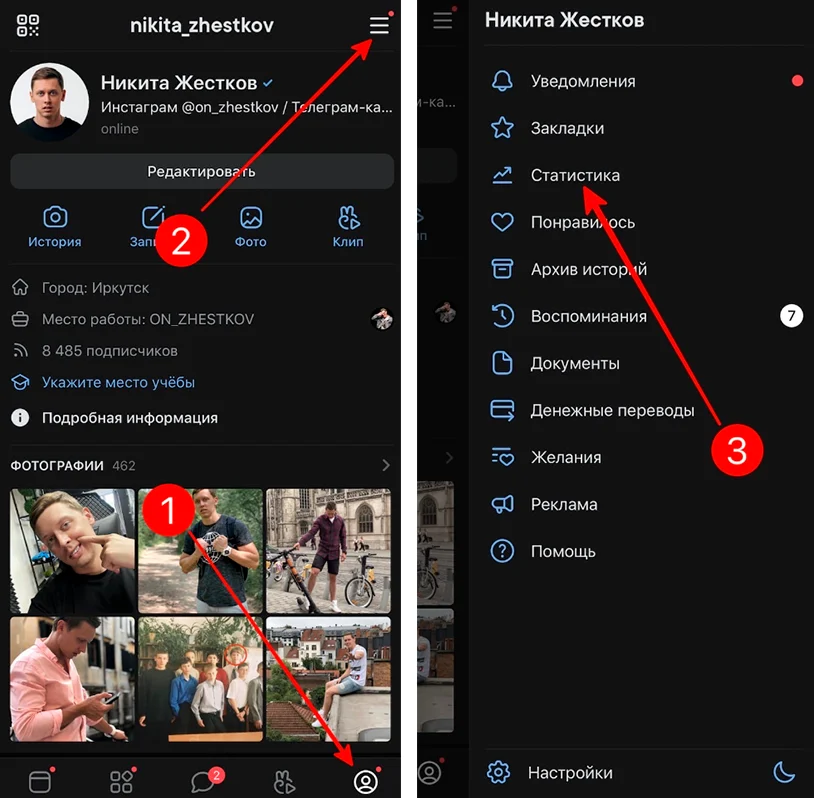Open the workplace group avatar thumbnail
814x798 pixels.
(x=382, y=319)
